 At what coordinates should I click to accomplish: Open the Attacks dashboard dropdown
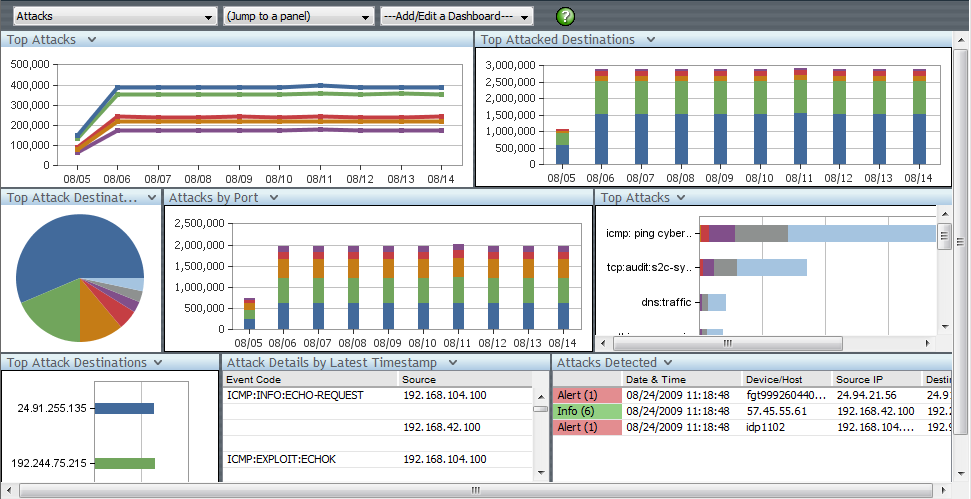point(115,17)
